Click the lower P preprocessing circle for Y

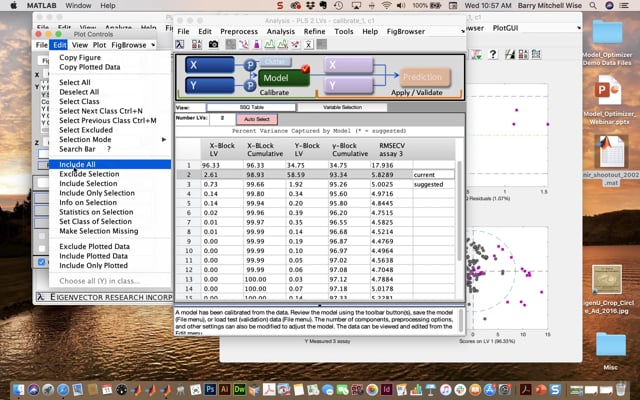point(250,86)
